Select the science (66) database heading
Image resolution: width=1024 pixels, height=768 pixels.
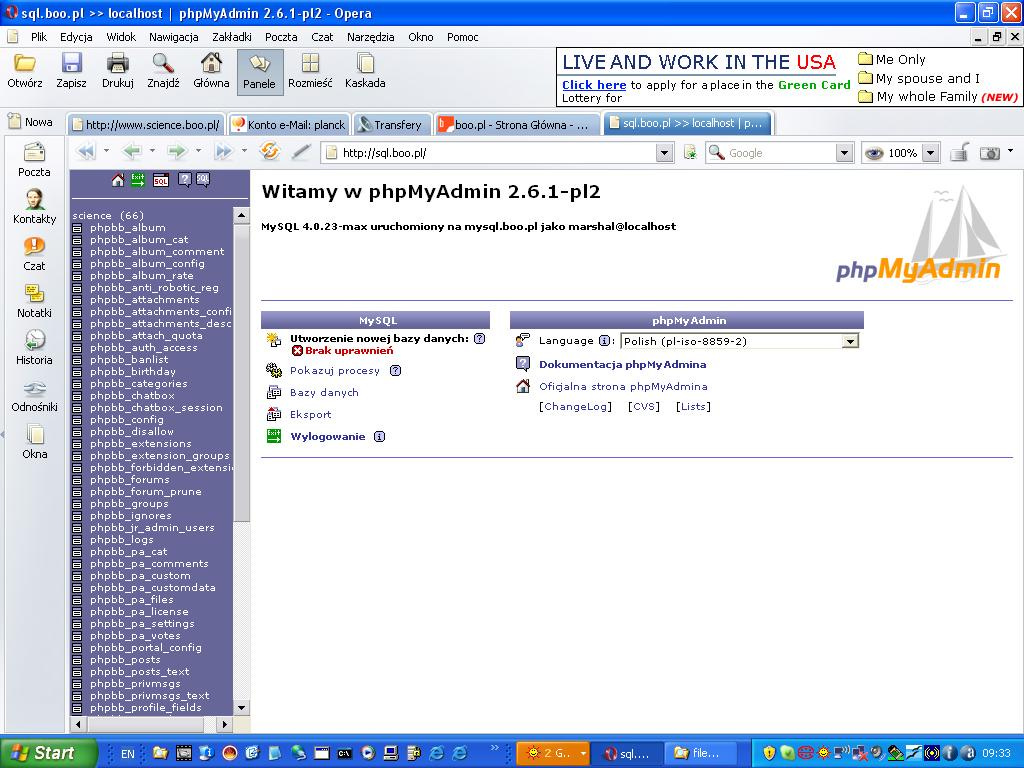pos(108,216)
